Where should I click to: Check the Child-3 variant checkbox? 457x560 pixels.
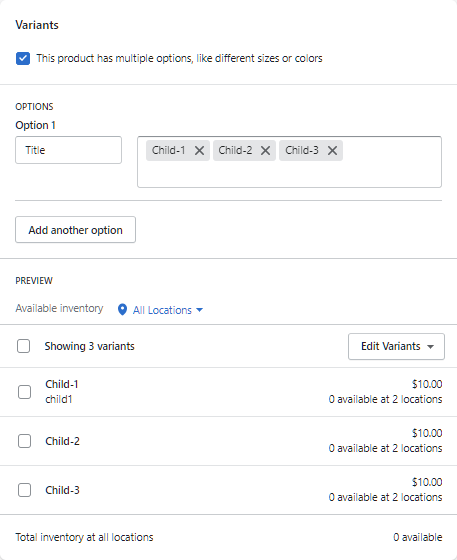[x=24, y=490]
